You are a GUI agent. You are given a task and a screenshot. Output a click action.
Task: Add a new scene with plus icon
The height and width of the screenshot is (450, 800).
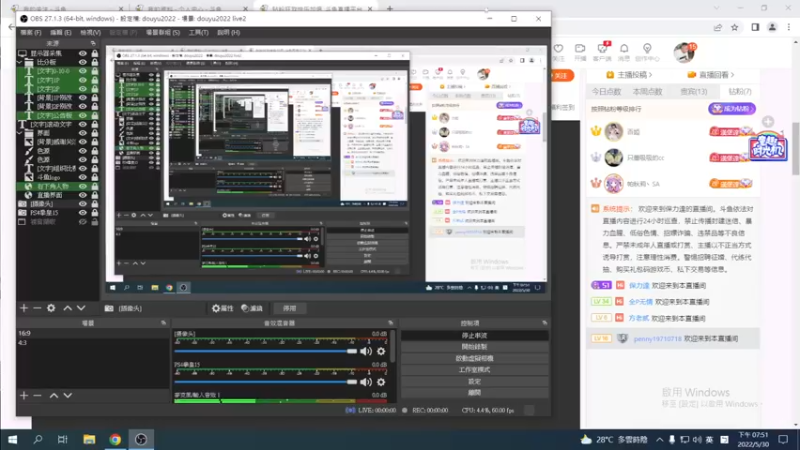(x=24, y=395)
